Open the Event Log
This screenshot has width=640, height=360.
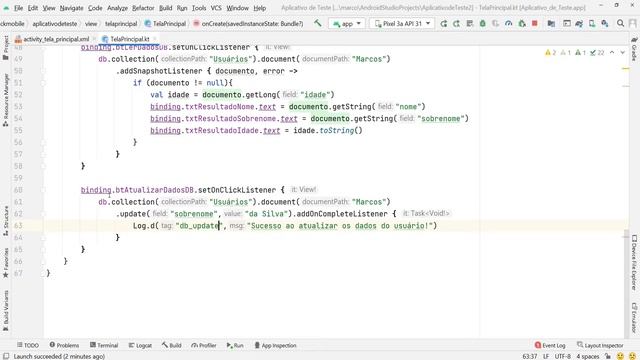tap(550, 345)
